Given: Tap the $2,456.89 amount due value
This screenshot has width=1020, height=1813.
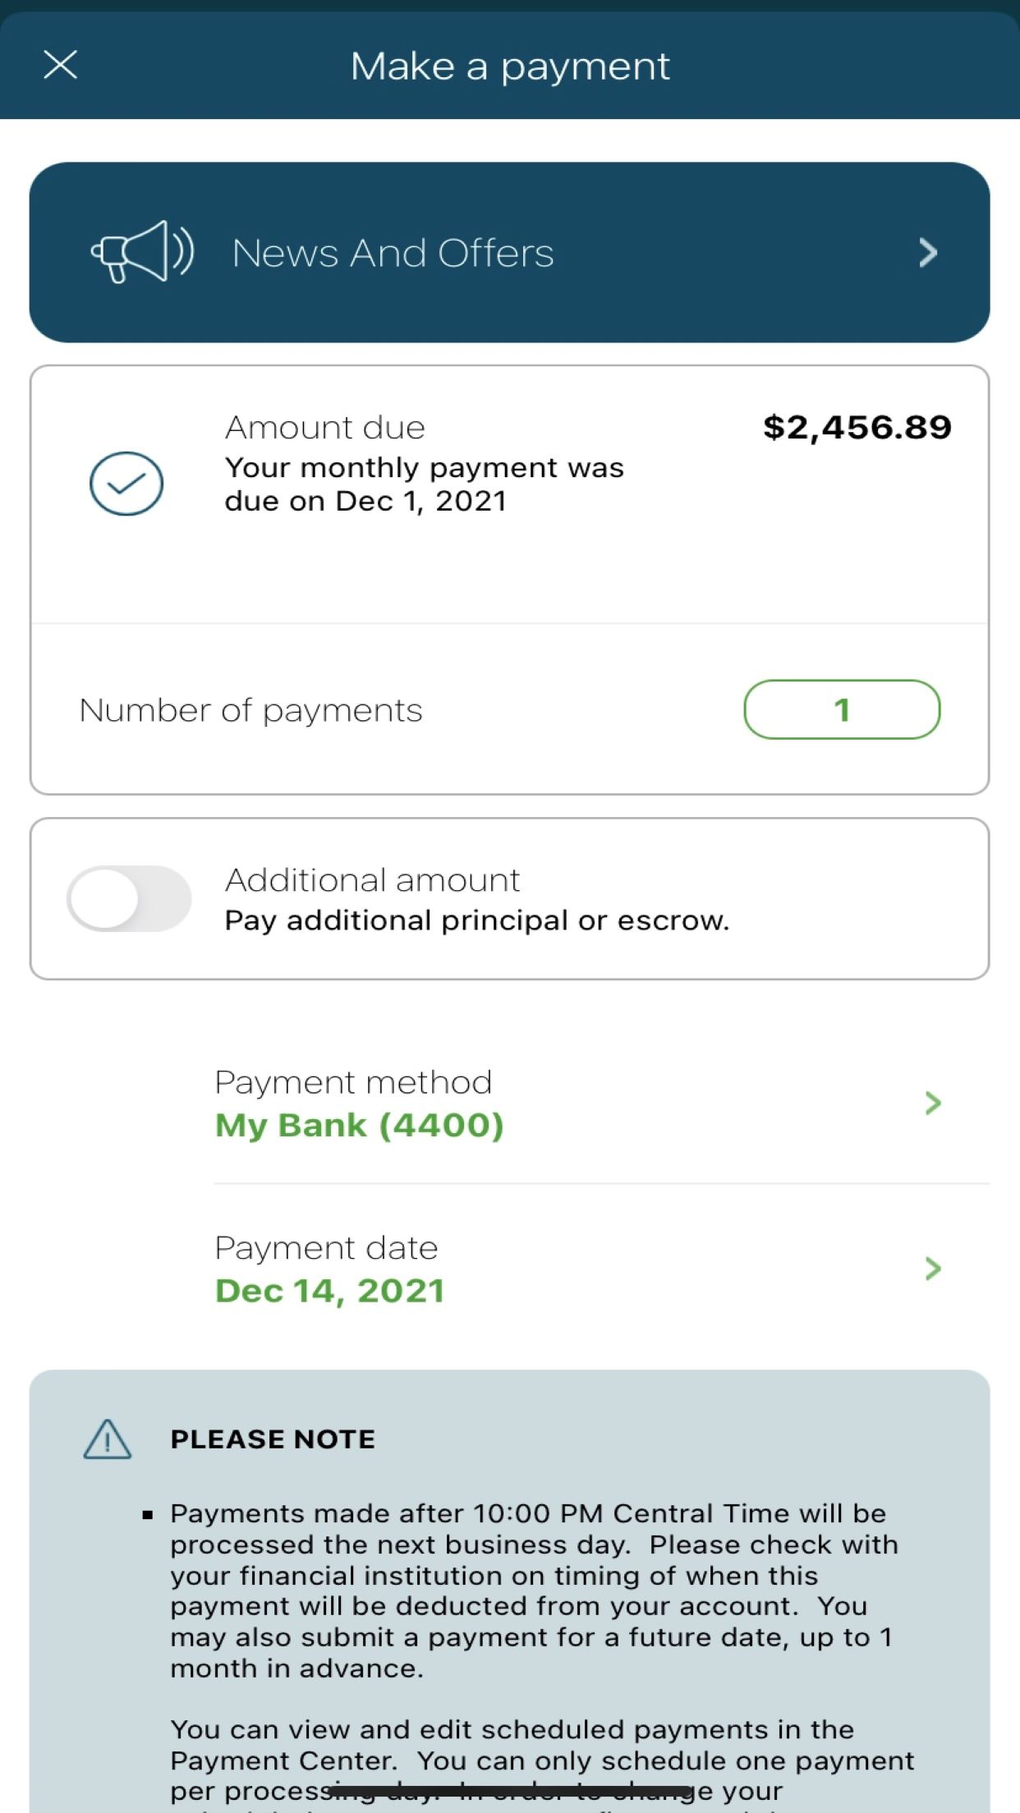Looking at the screenshot, I should coord(857,428).
